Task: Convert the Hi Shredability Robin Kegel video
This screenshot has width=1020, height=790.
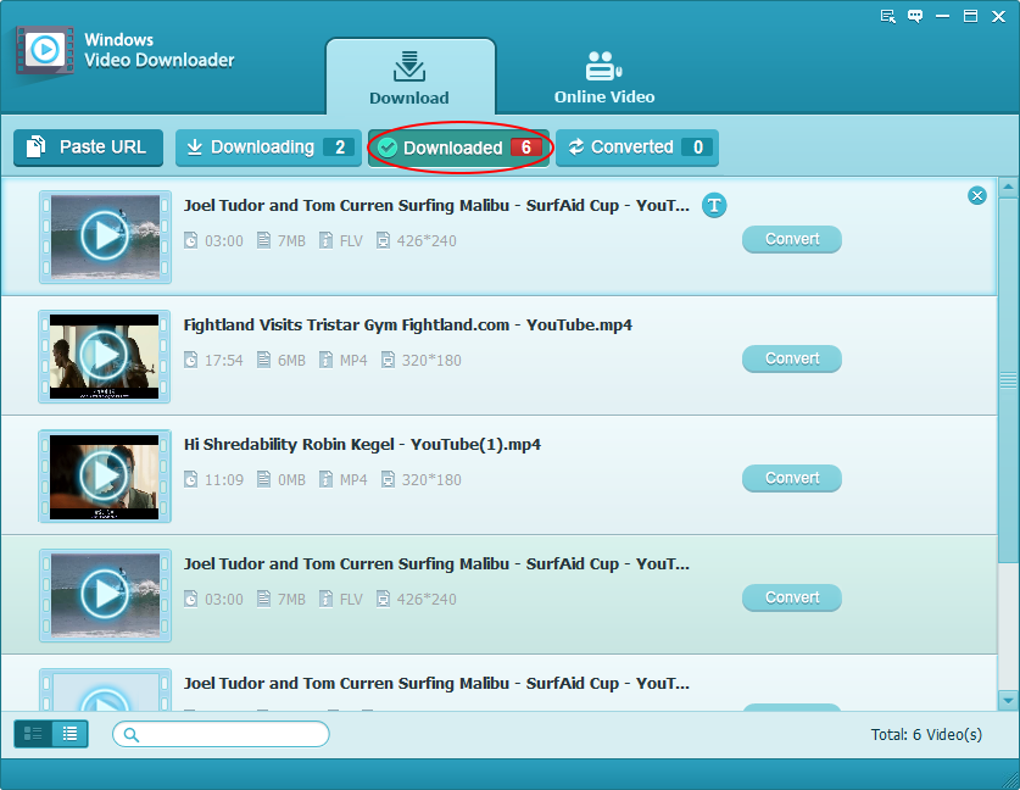Action: [x=792, y=478]
